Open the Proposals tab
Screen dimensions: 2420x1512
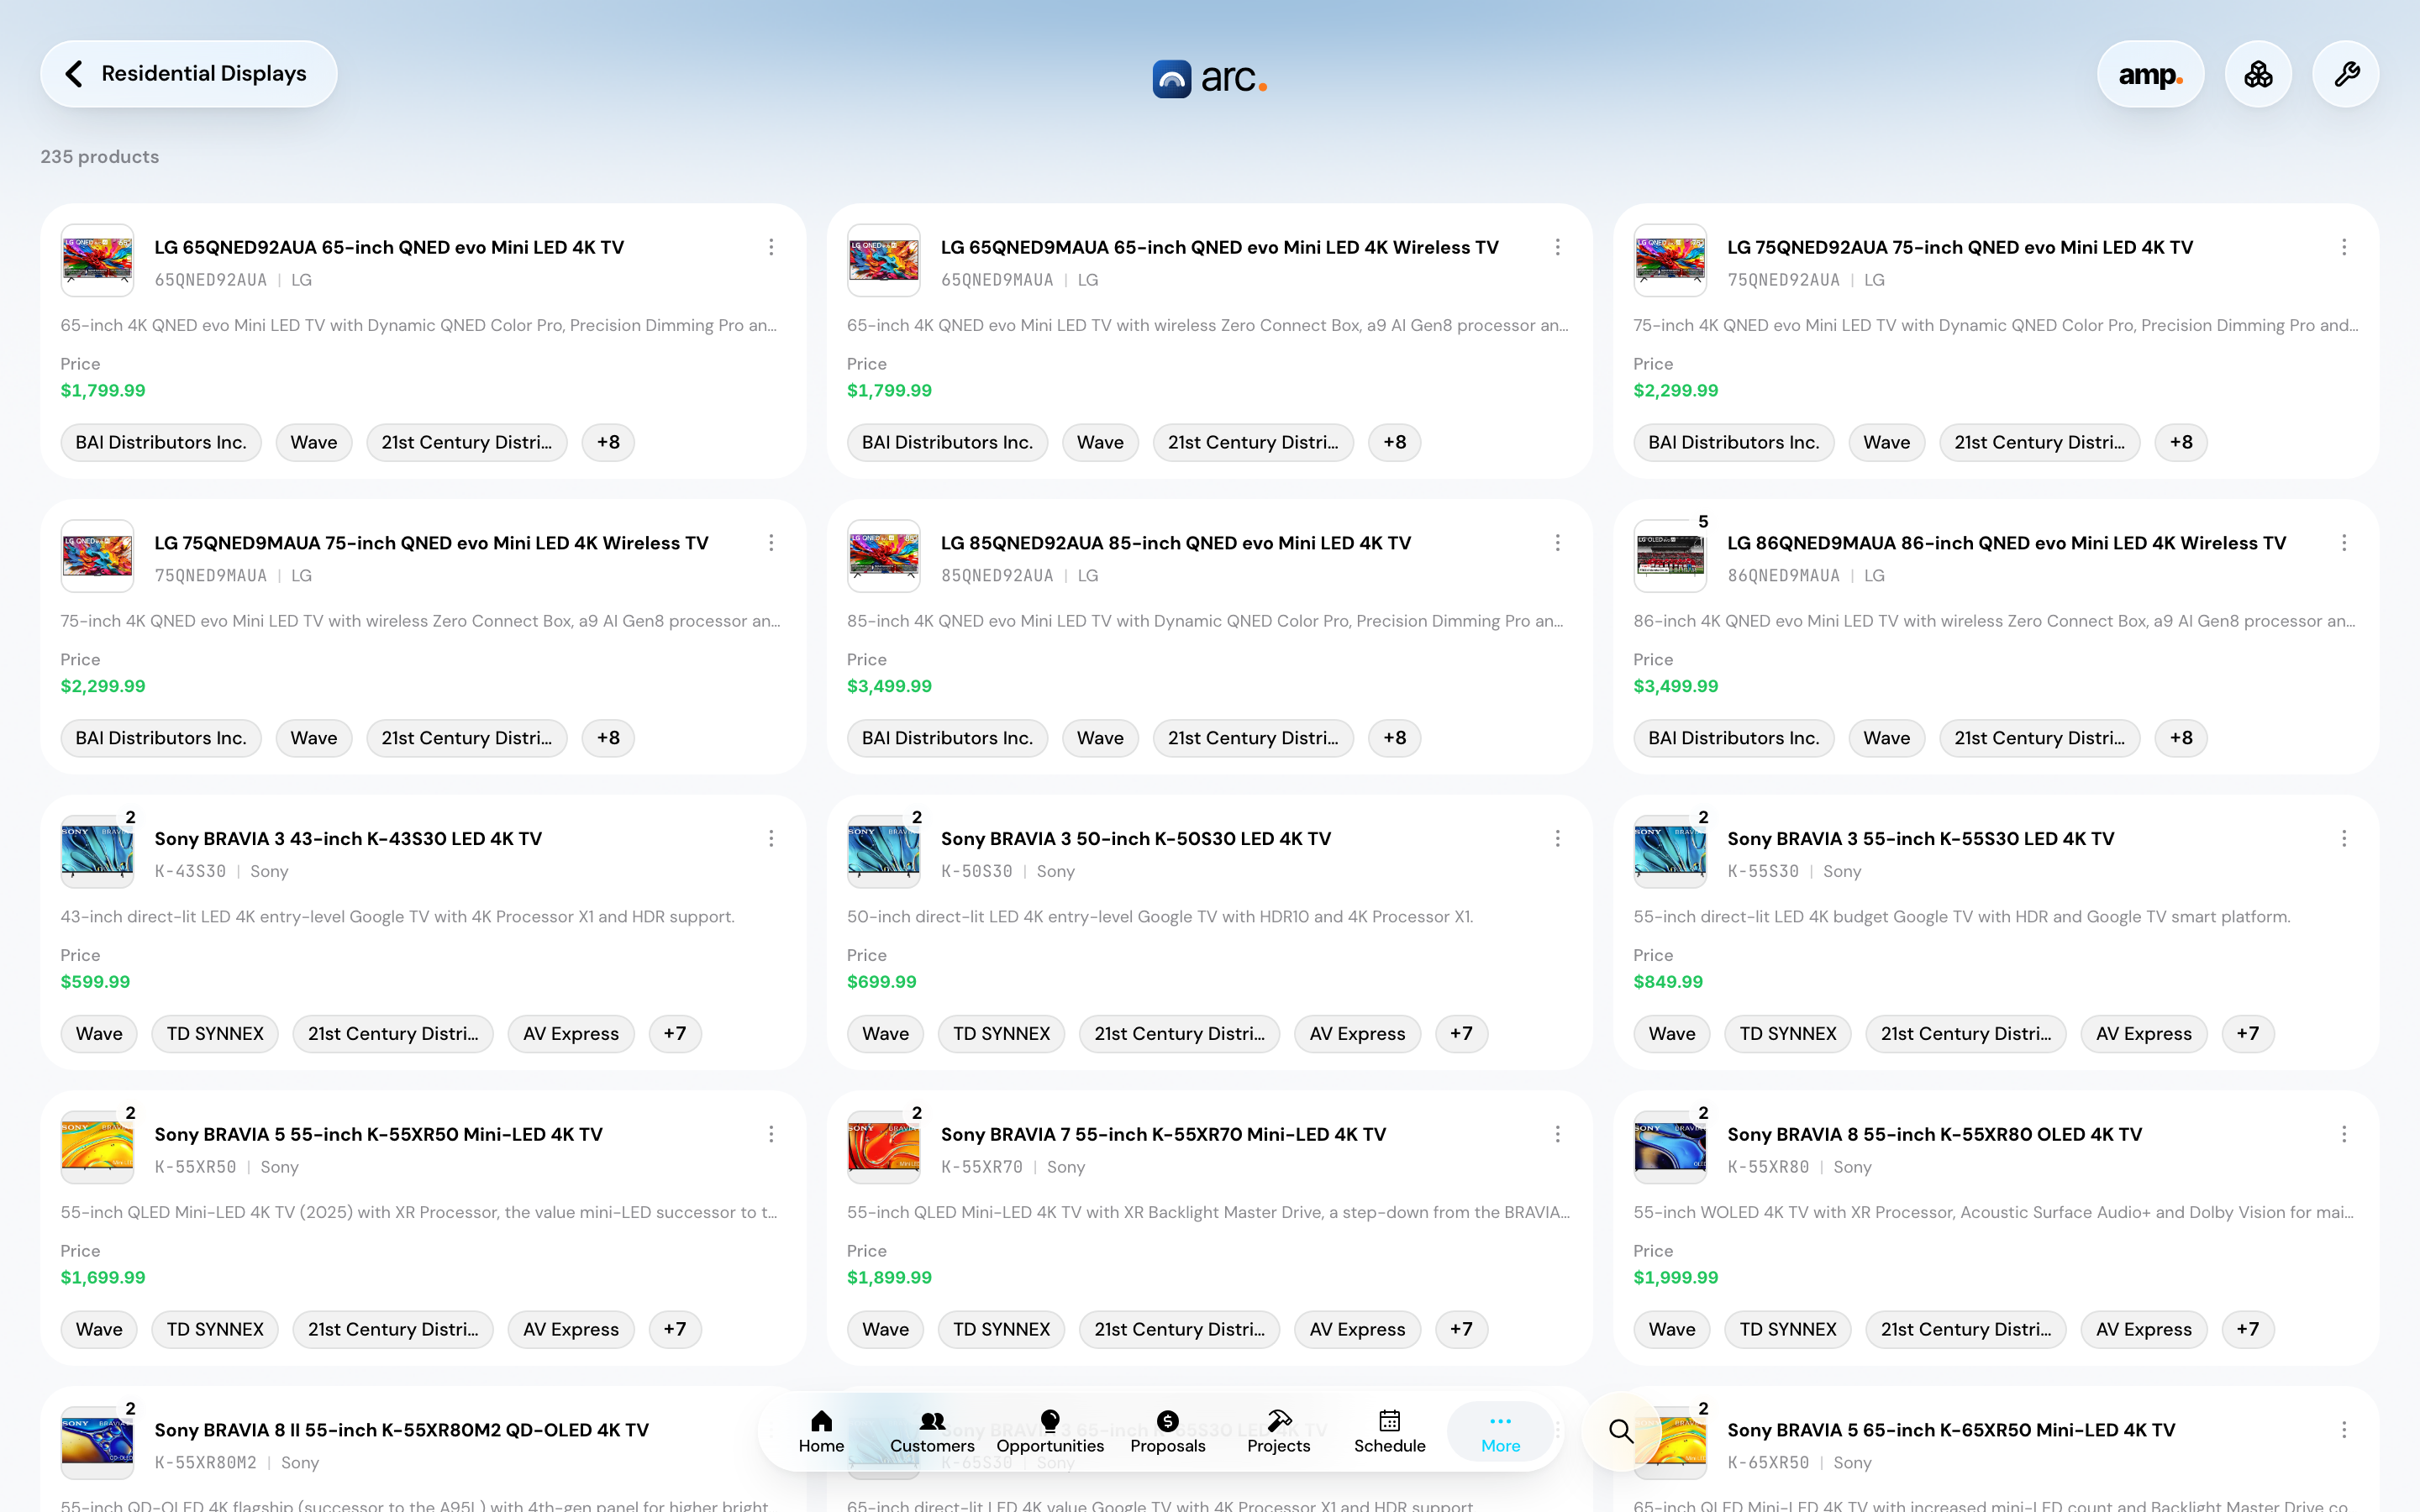point(1168,1432)
